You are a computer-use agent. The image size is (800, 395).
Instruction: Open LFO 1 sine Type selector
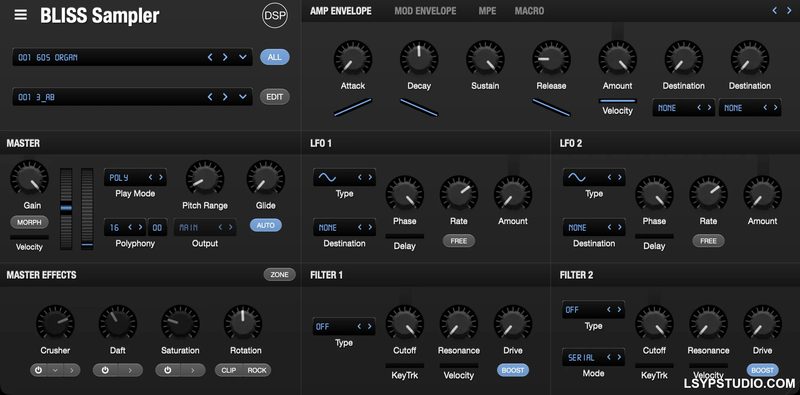pos(344,178)
